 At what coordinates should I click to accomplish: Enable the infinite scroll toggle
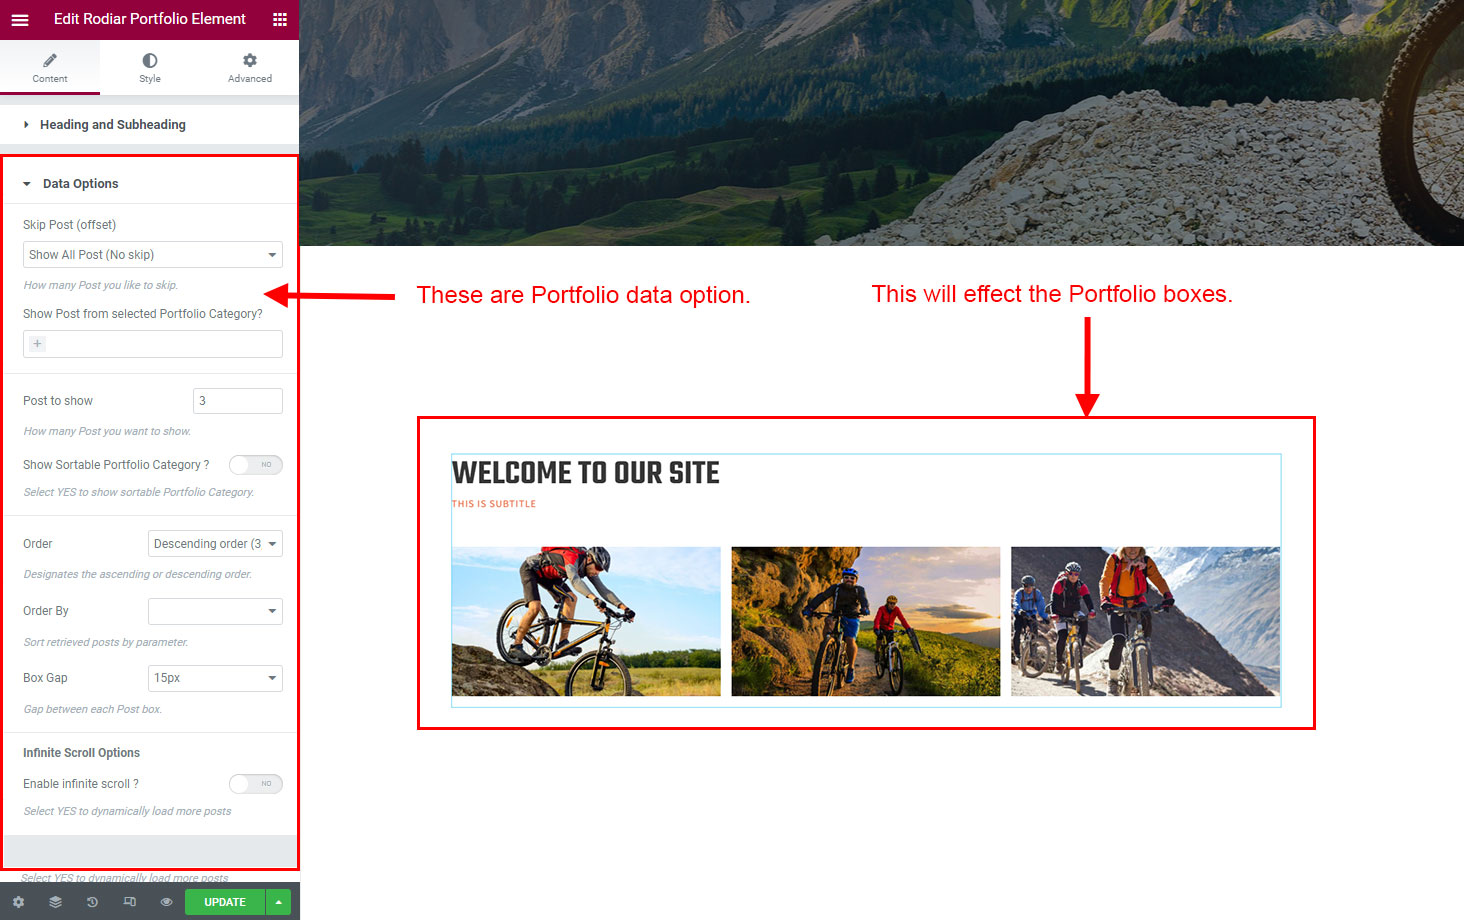(x=256, y=784)
